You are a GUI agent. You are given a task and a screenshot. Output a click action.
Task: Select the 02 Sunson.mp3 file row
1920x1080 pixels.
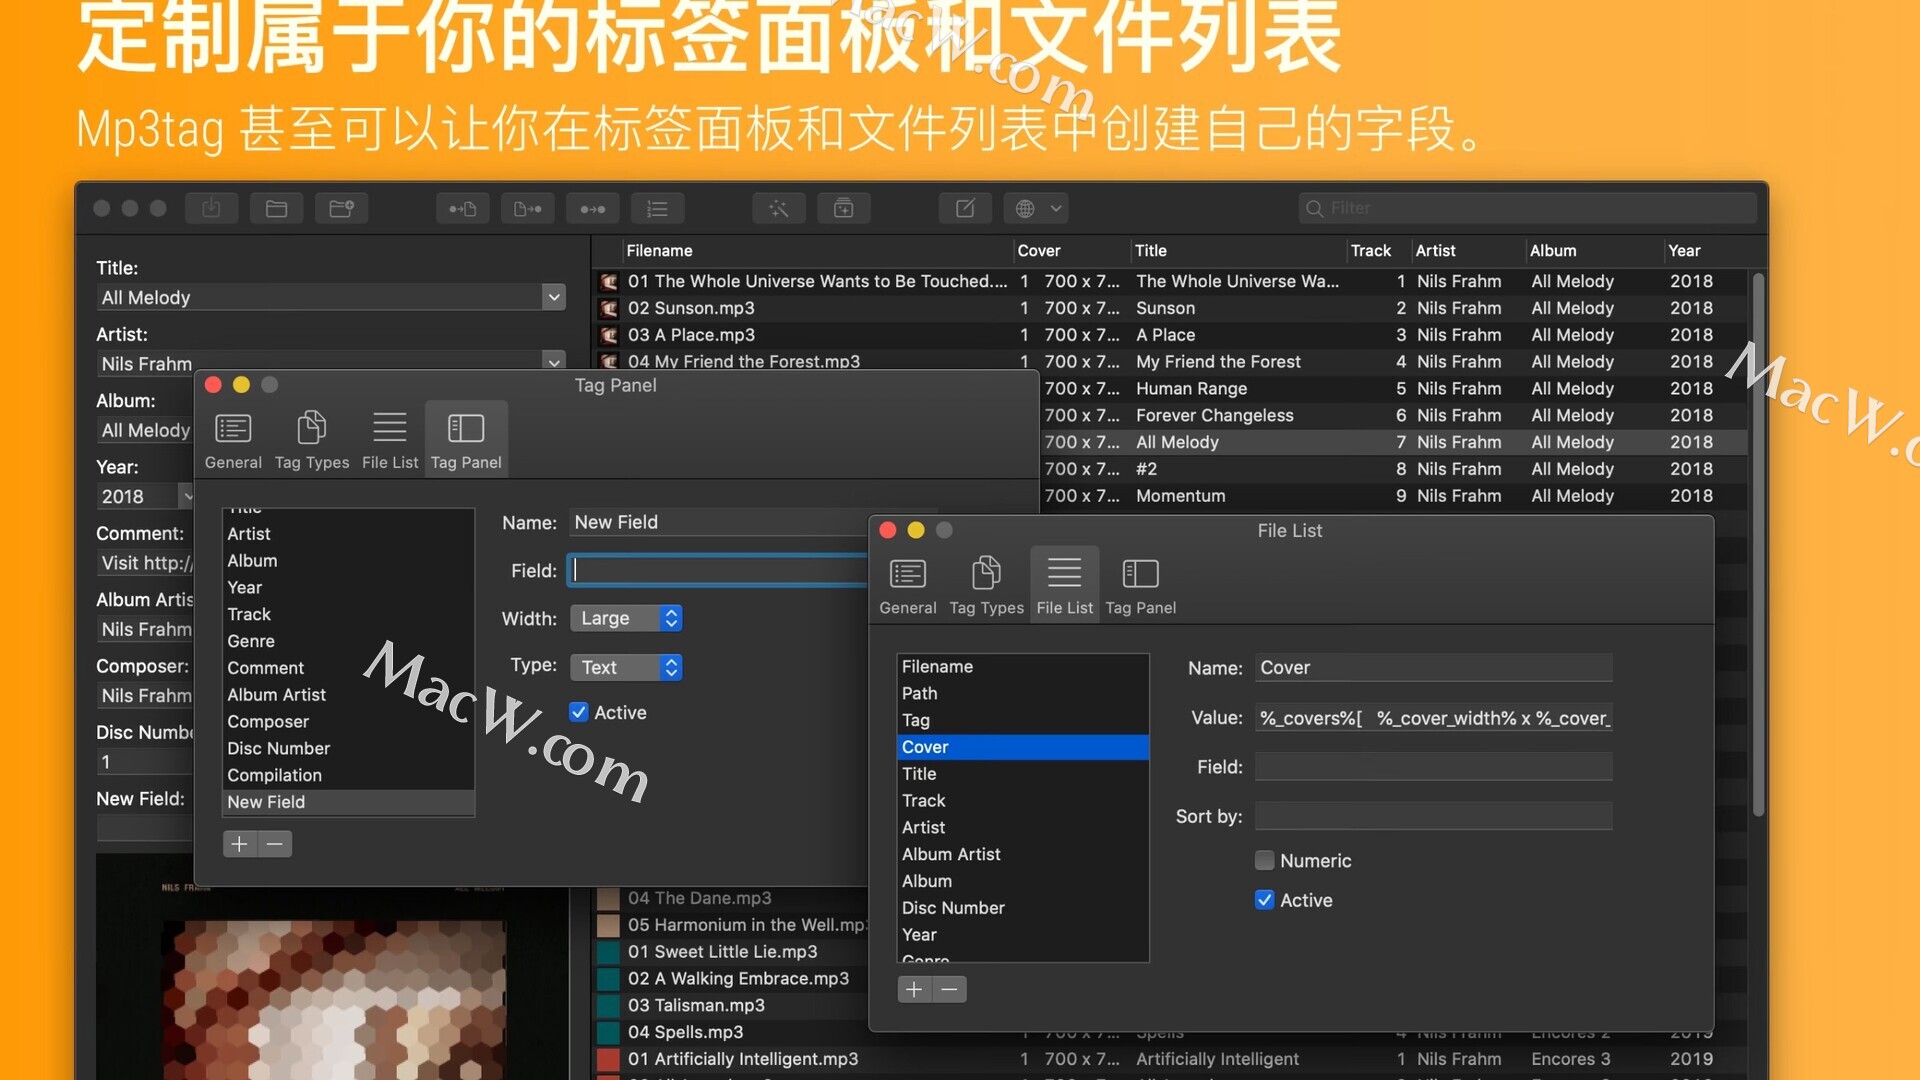1170,308
